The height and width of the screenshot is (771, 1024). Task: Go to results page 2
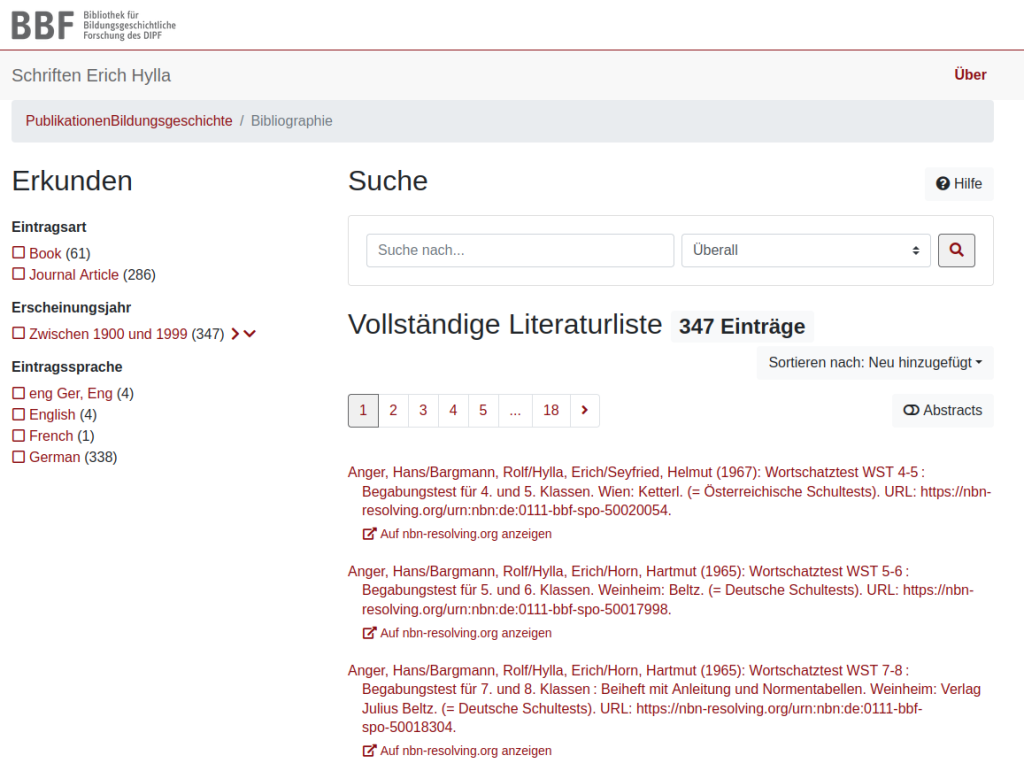pyautogui.click(x=393, y=410)
